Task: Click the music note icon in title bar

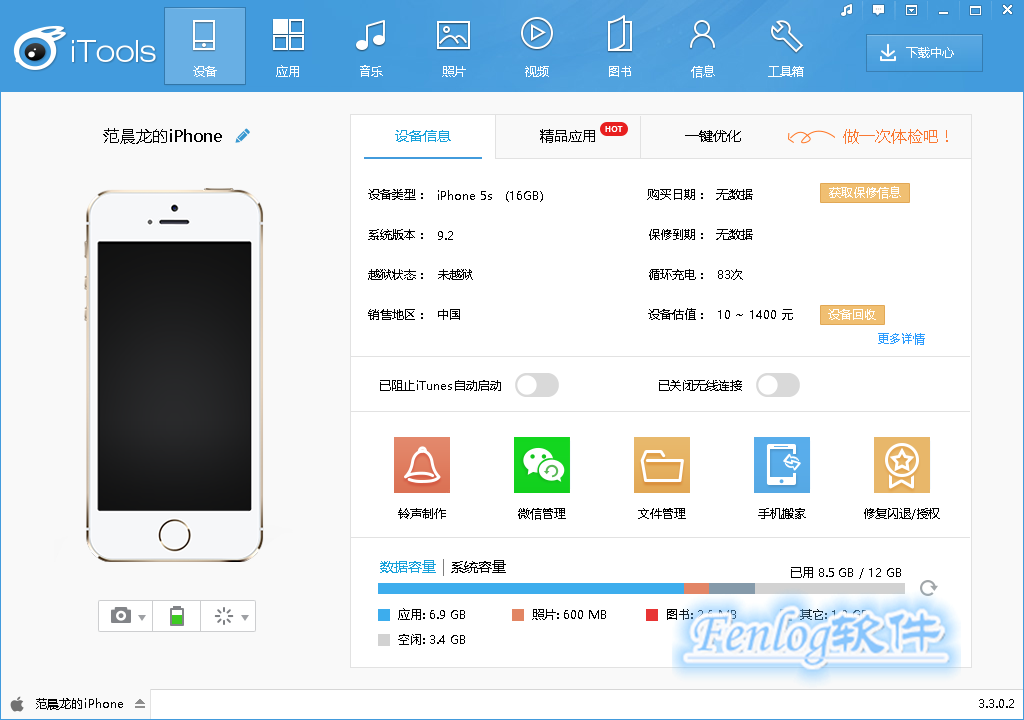Action: (x=846, y=10)
